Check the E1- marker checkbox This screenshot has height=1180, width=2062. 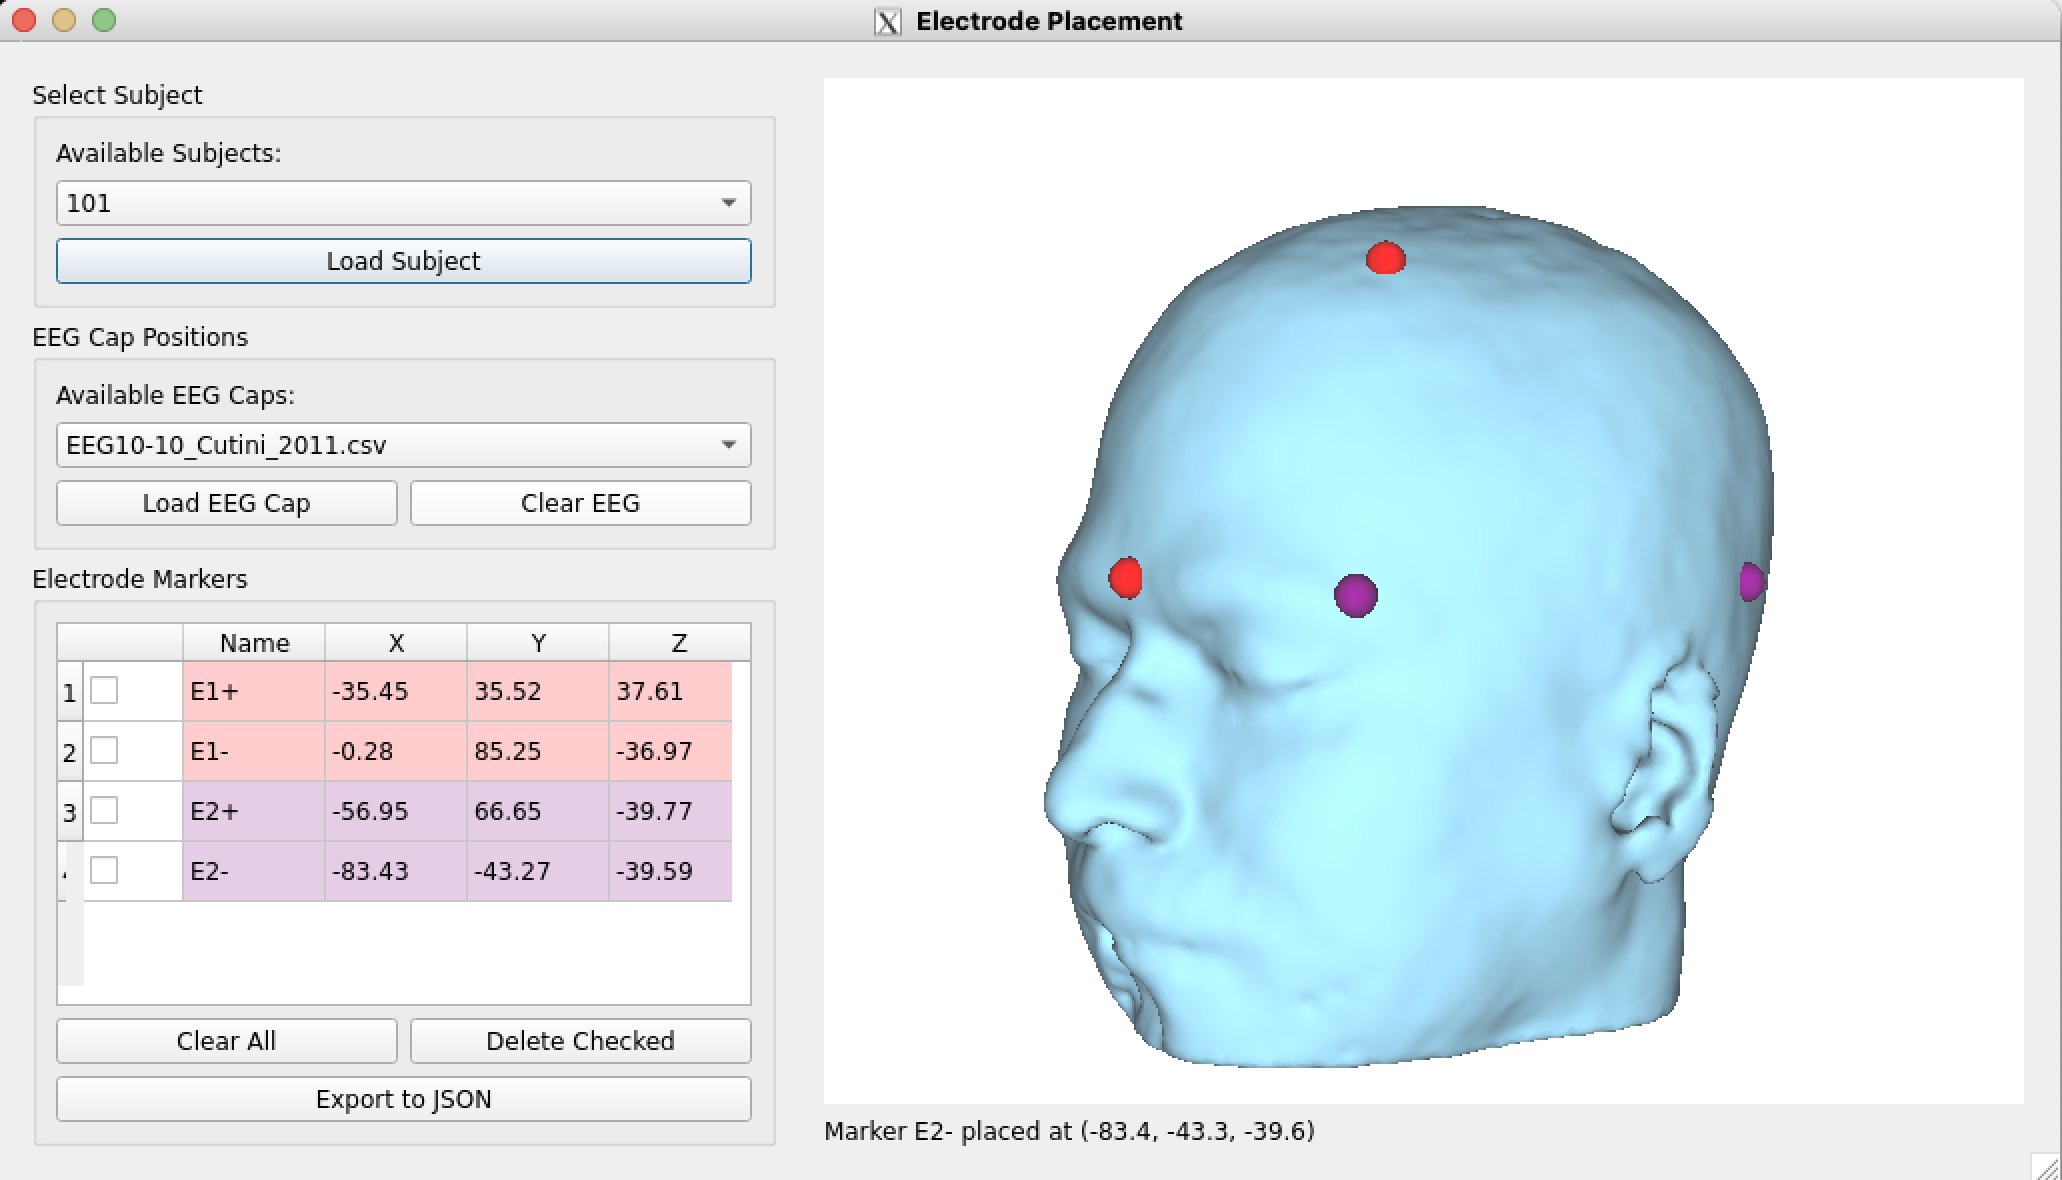click(x=104, y=751)
